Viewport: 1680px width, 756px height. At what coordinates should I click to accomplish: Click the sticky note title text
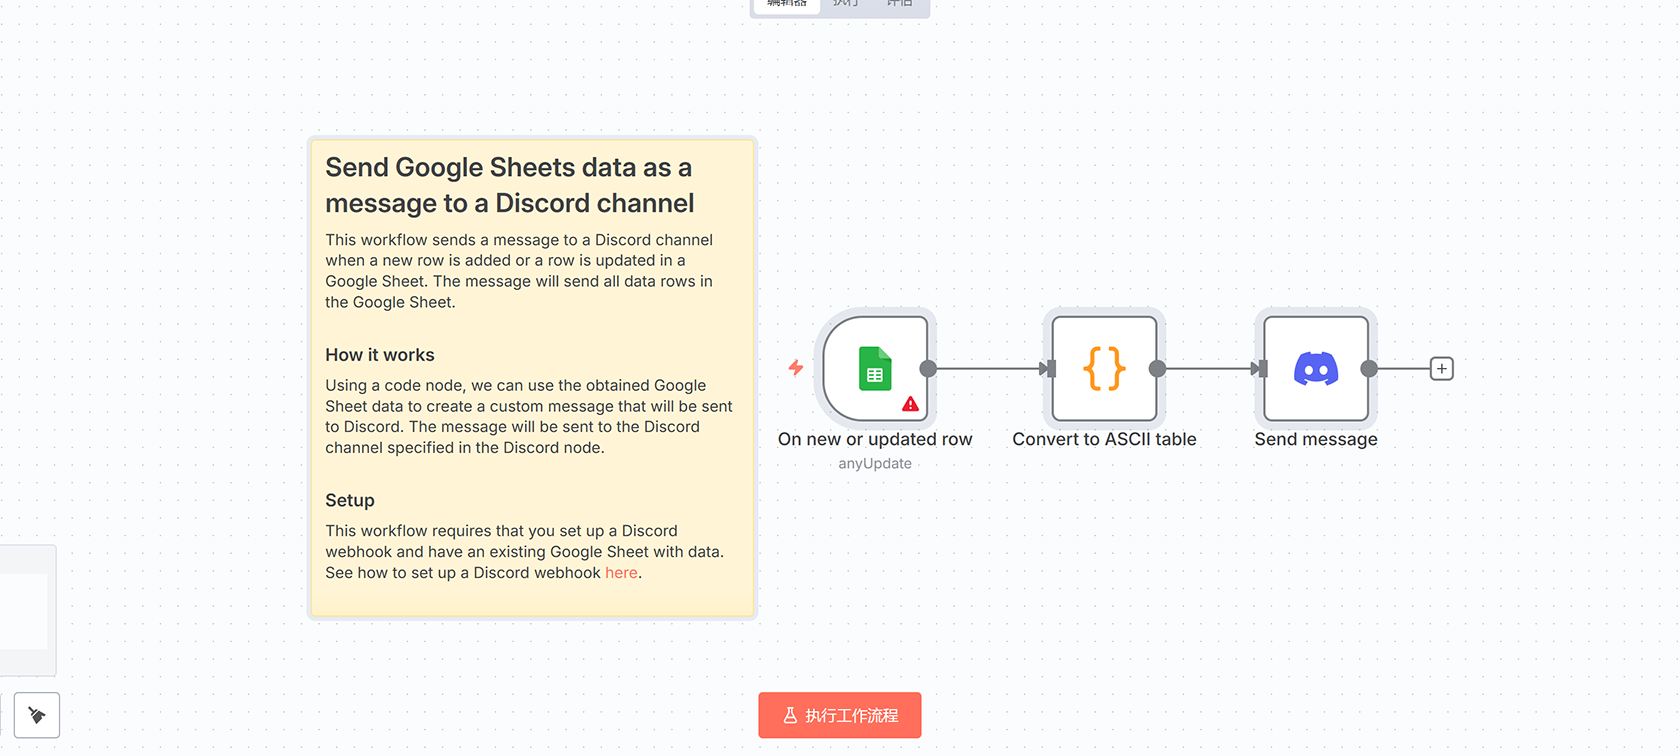(509, 185)
